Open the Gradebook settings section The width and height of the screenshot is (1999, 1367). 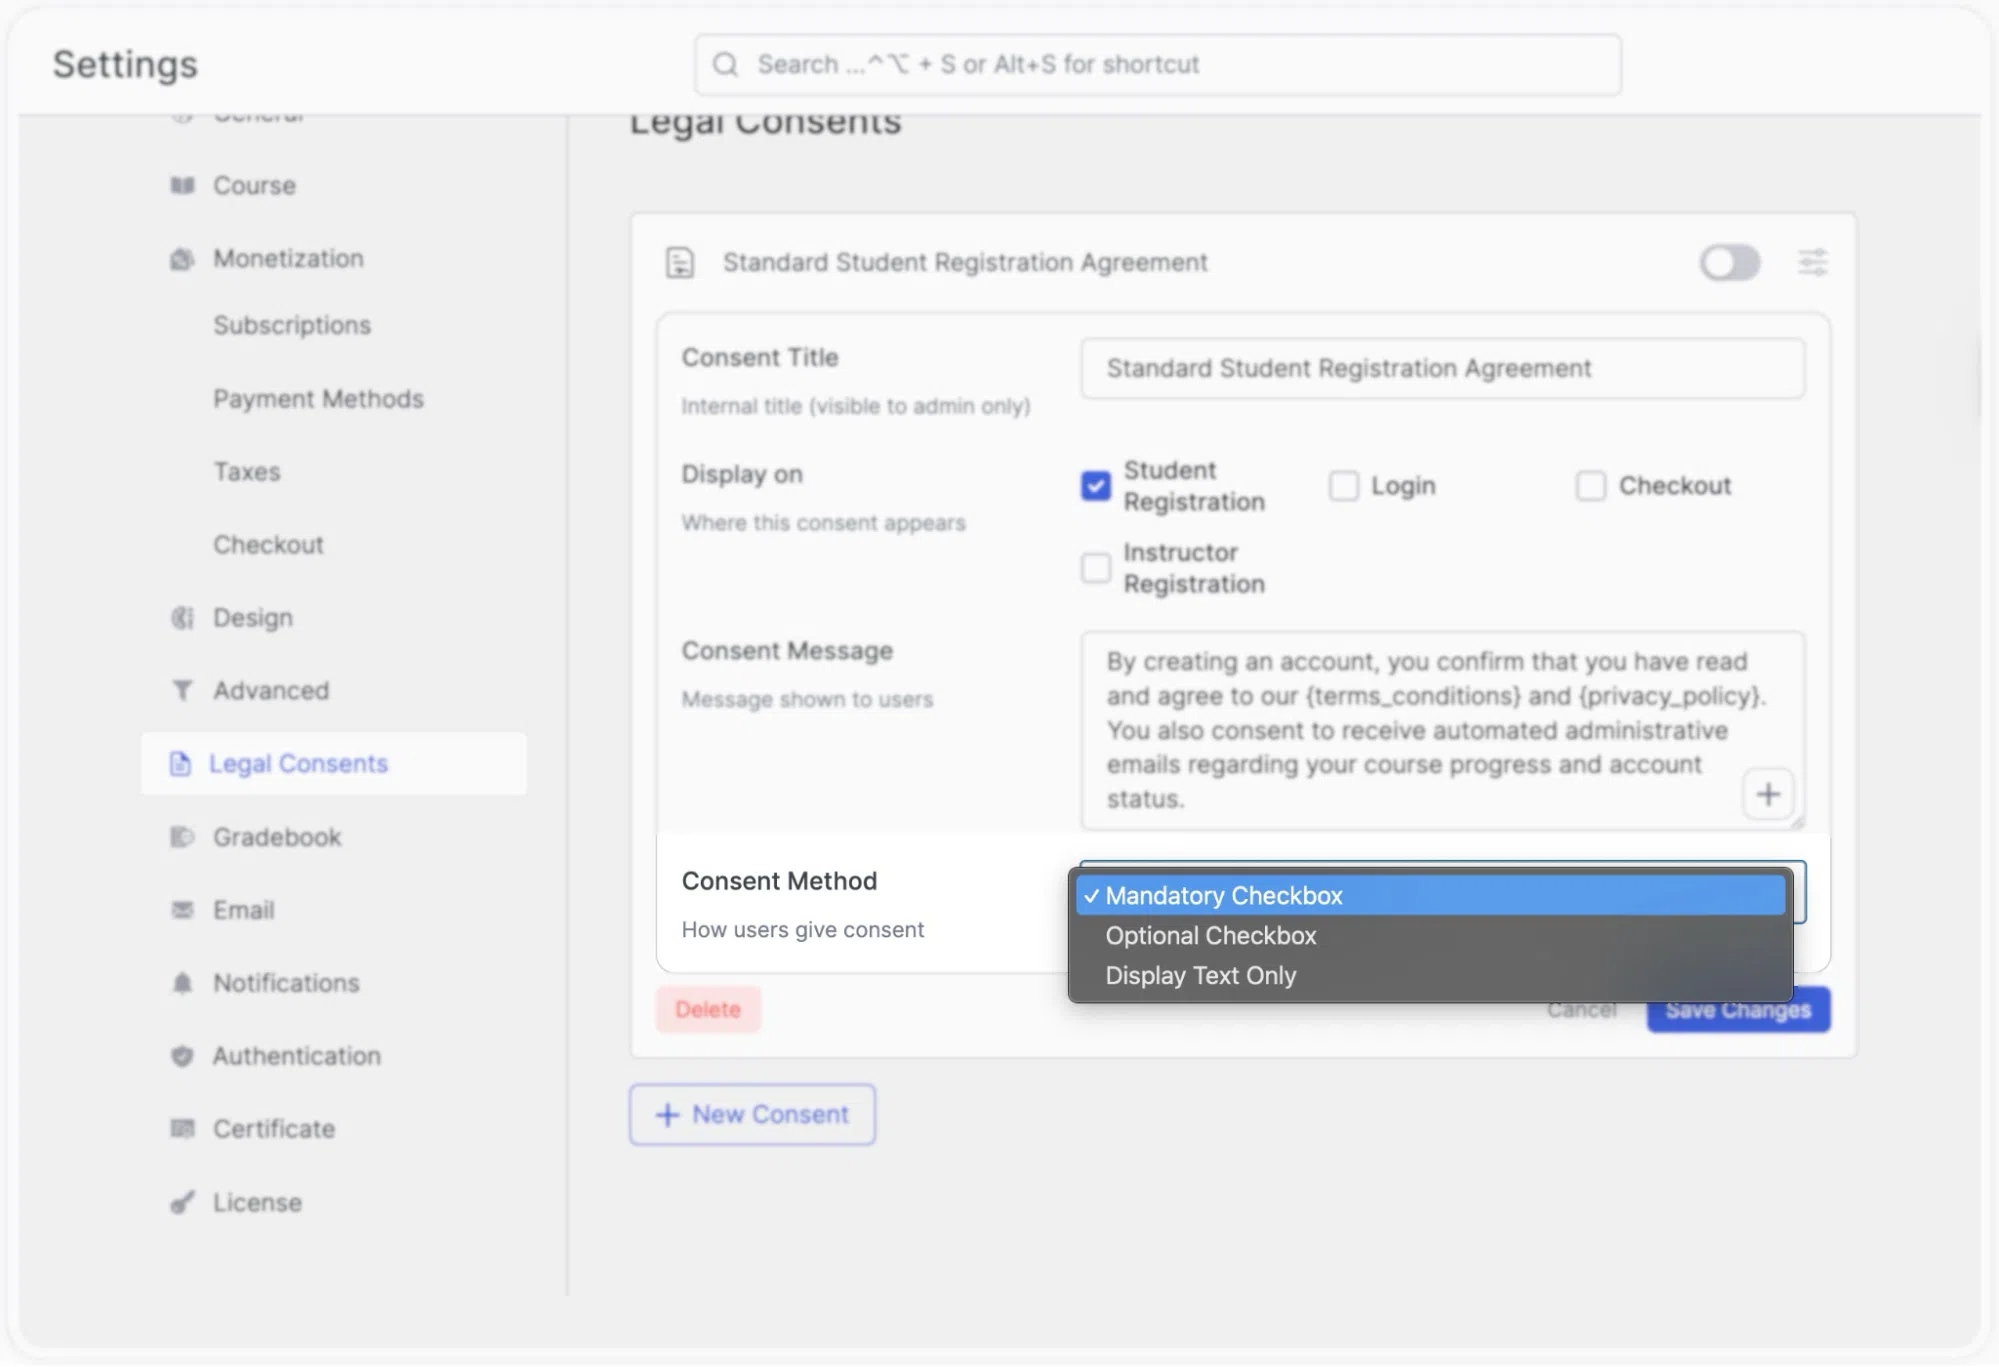coord(277,837)
